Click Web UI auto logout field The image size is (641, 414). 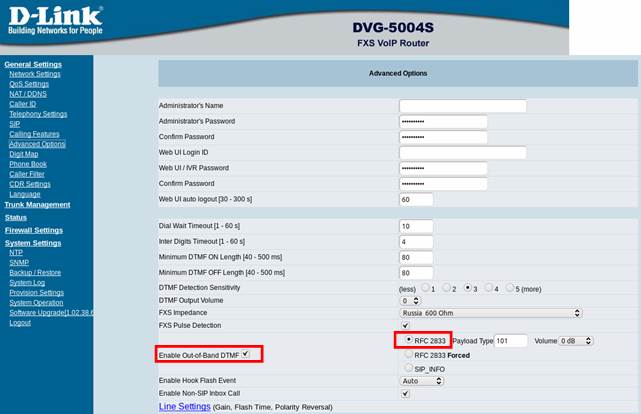(416, 199)
